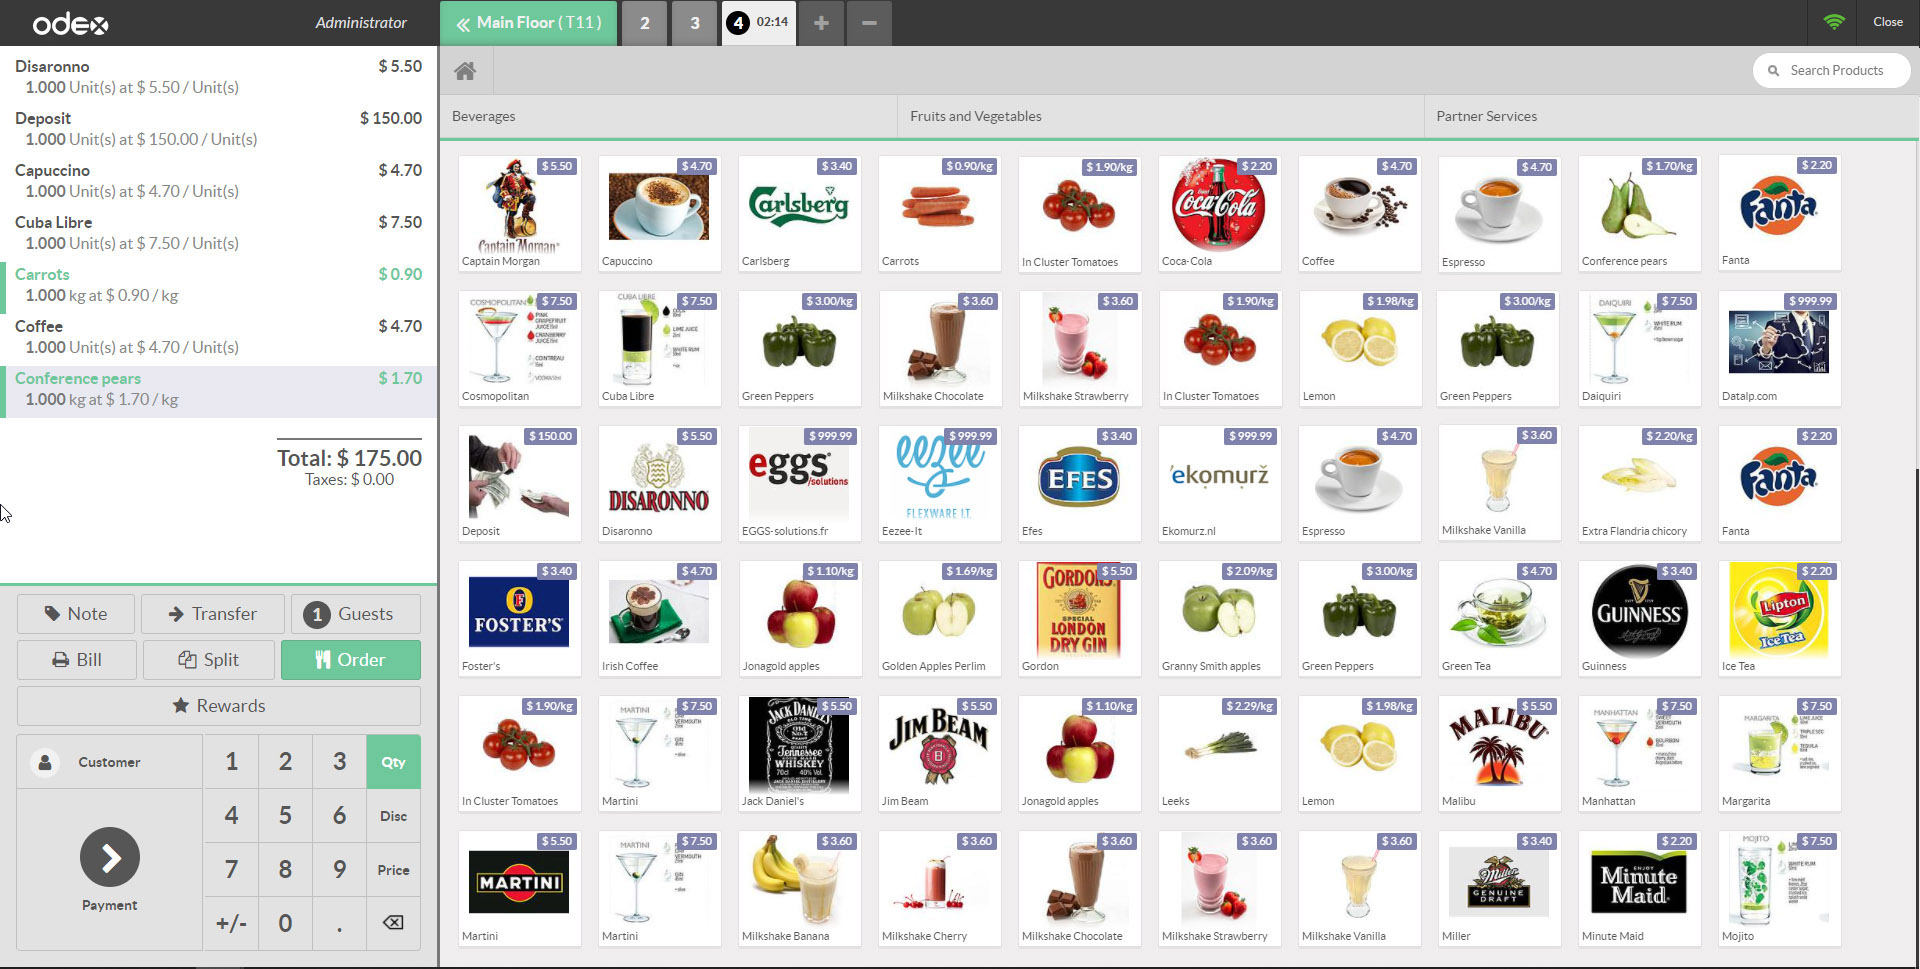1920x969 pixels.
Task: Tap the decimal point key
Action: pyautogui.click(x=339, y=923)
